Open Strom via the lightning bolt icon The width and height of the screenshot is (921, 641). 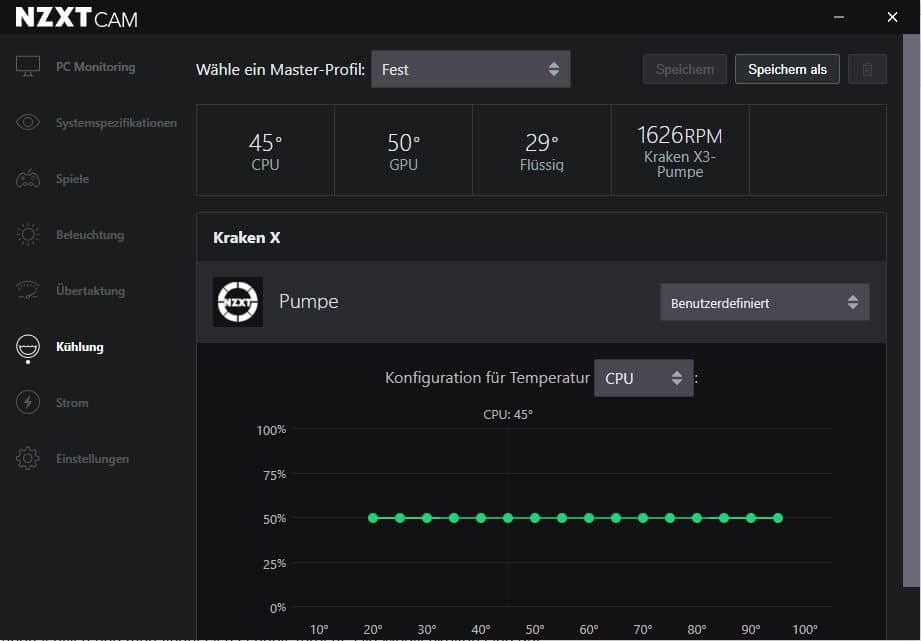tap(28, 403)
